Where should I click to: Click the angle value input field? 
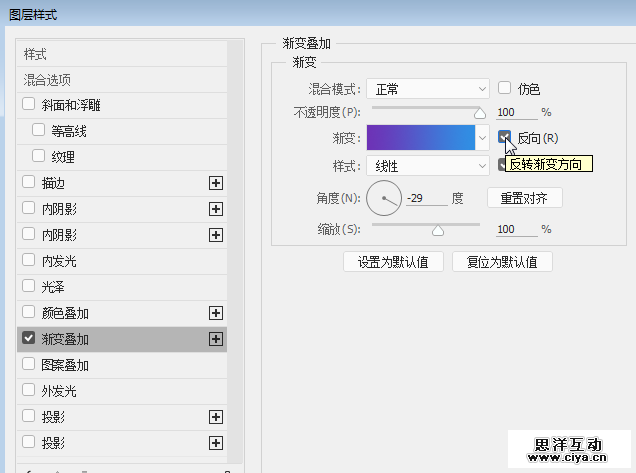click(427, 198)
